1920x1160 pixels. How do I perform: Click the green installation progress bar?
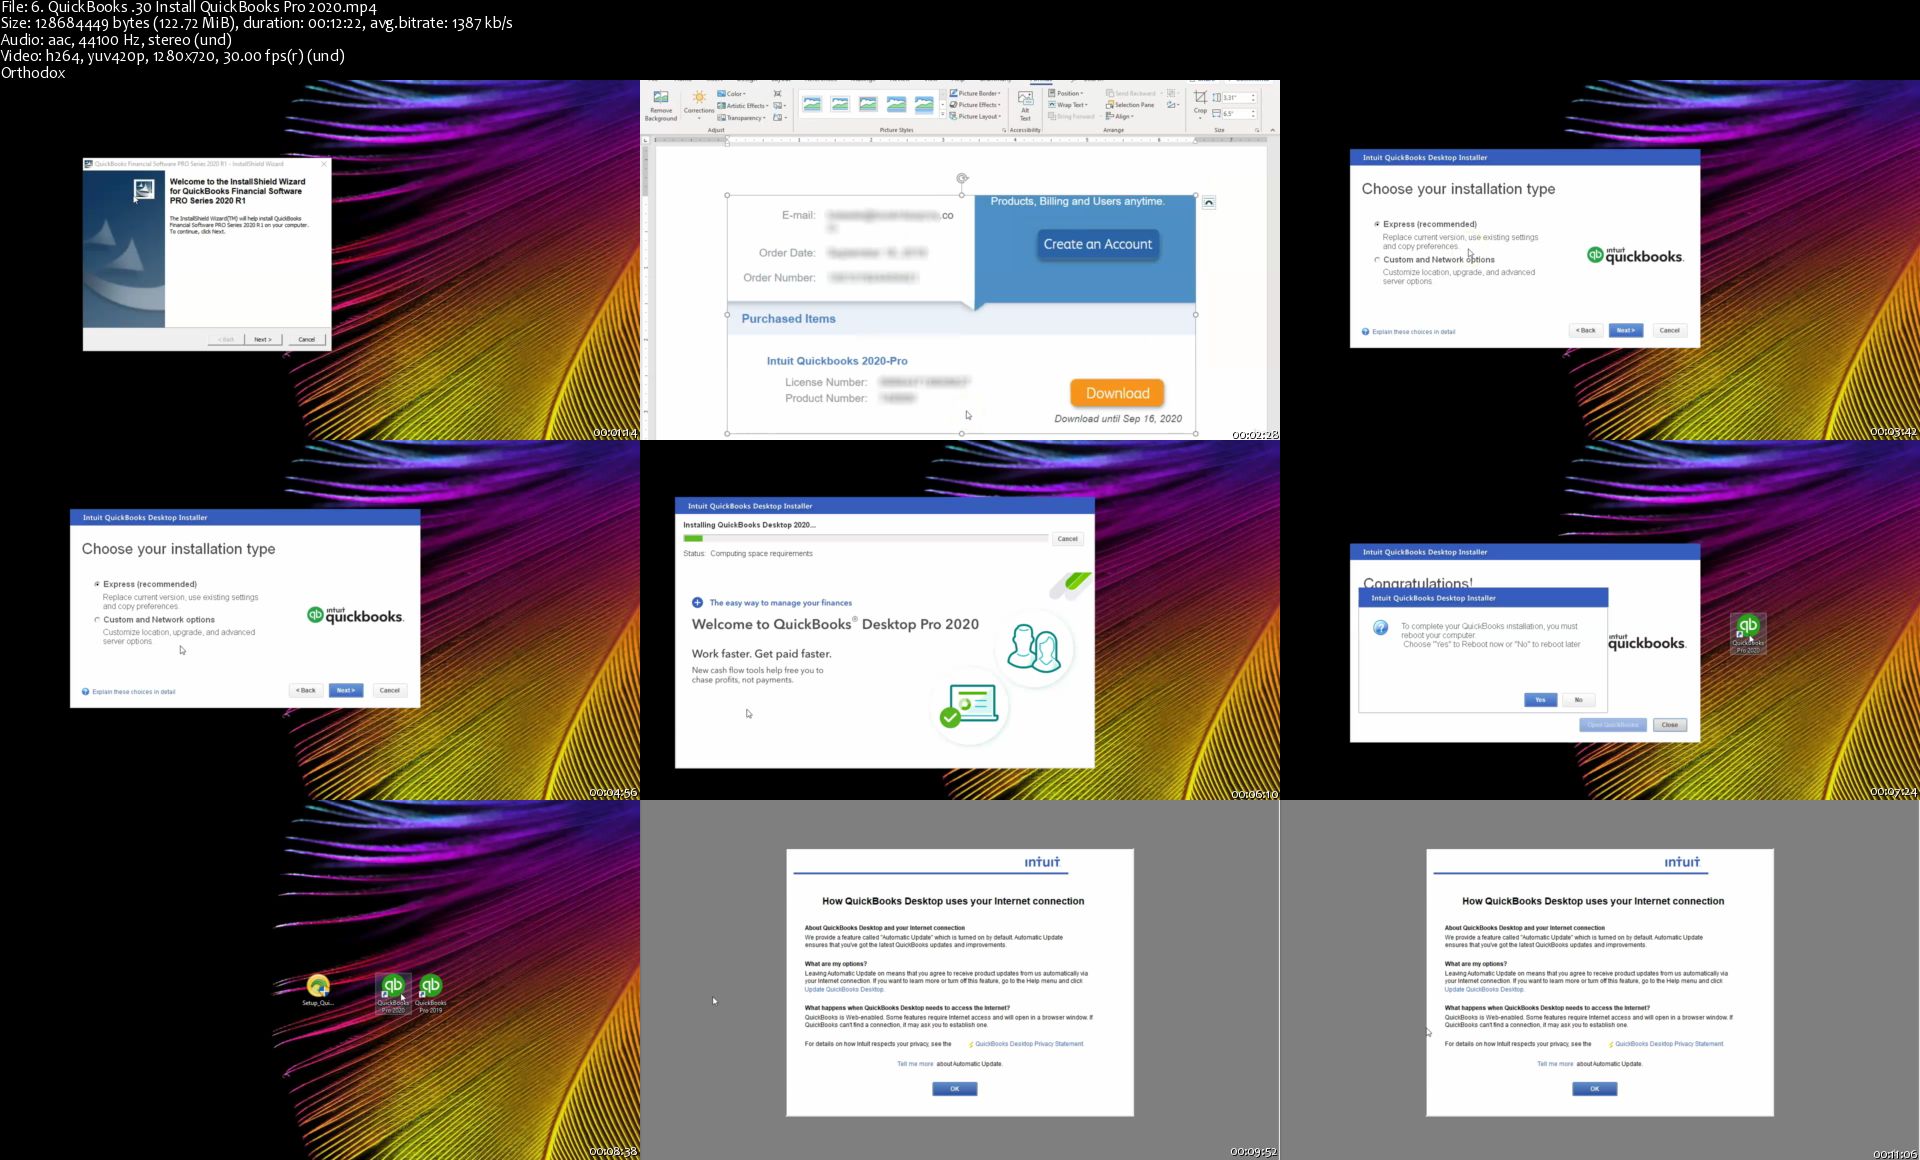coord(693,539)
